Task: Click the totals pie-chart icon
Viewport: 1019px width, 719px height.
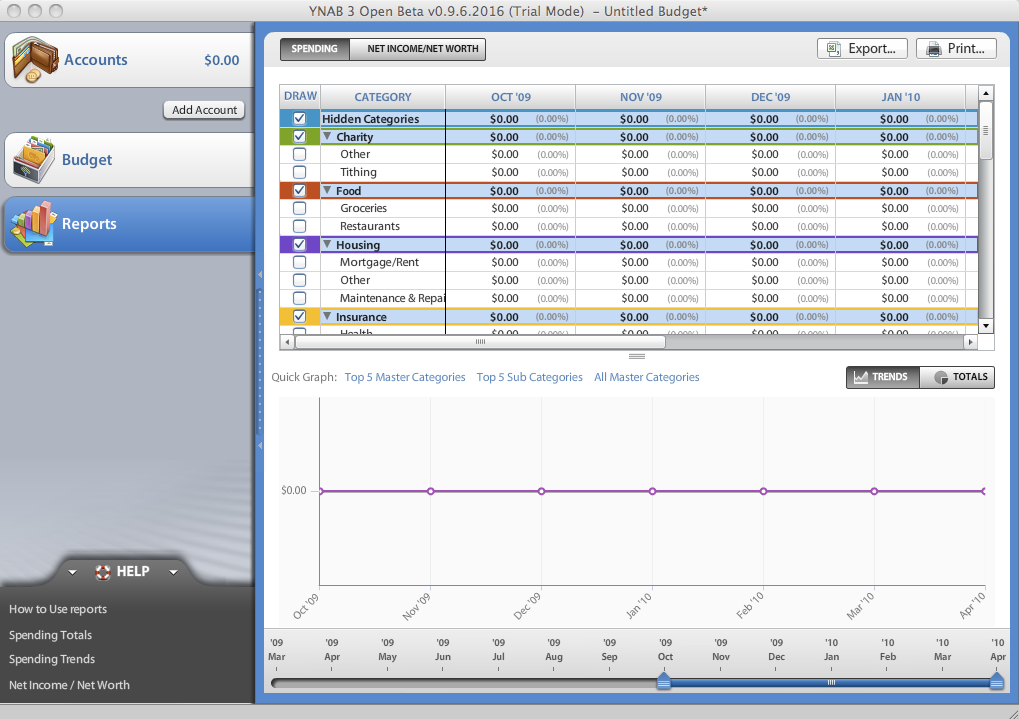Action: tap(940, 377)
